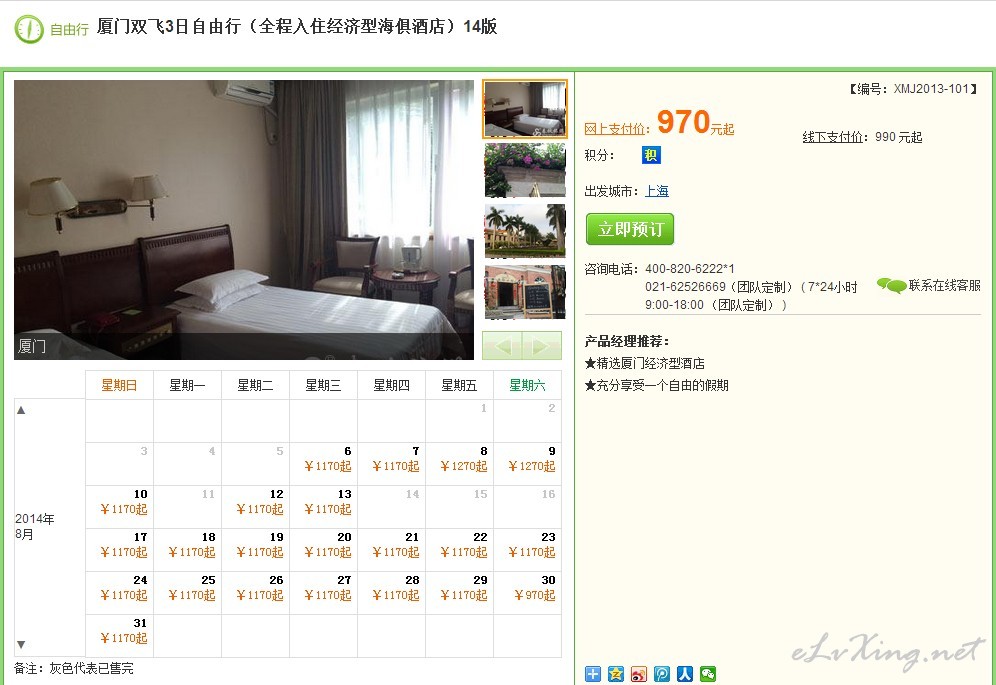This screenshot has height=685, width=996.
Task: Open more share options plus icon
Action: [x=592, y=674]
